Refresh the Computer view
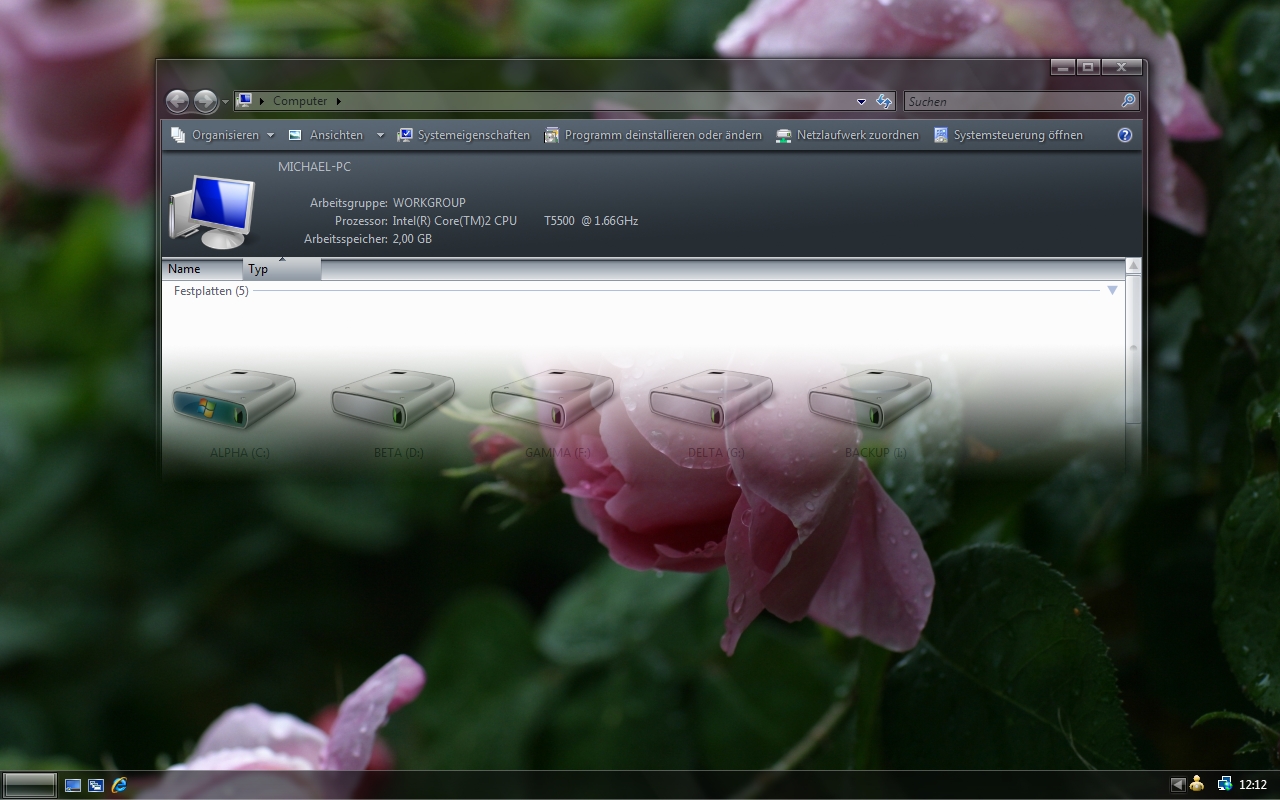This screenshot has height=800, width=1280. click(884, 101)
